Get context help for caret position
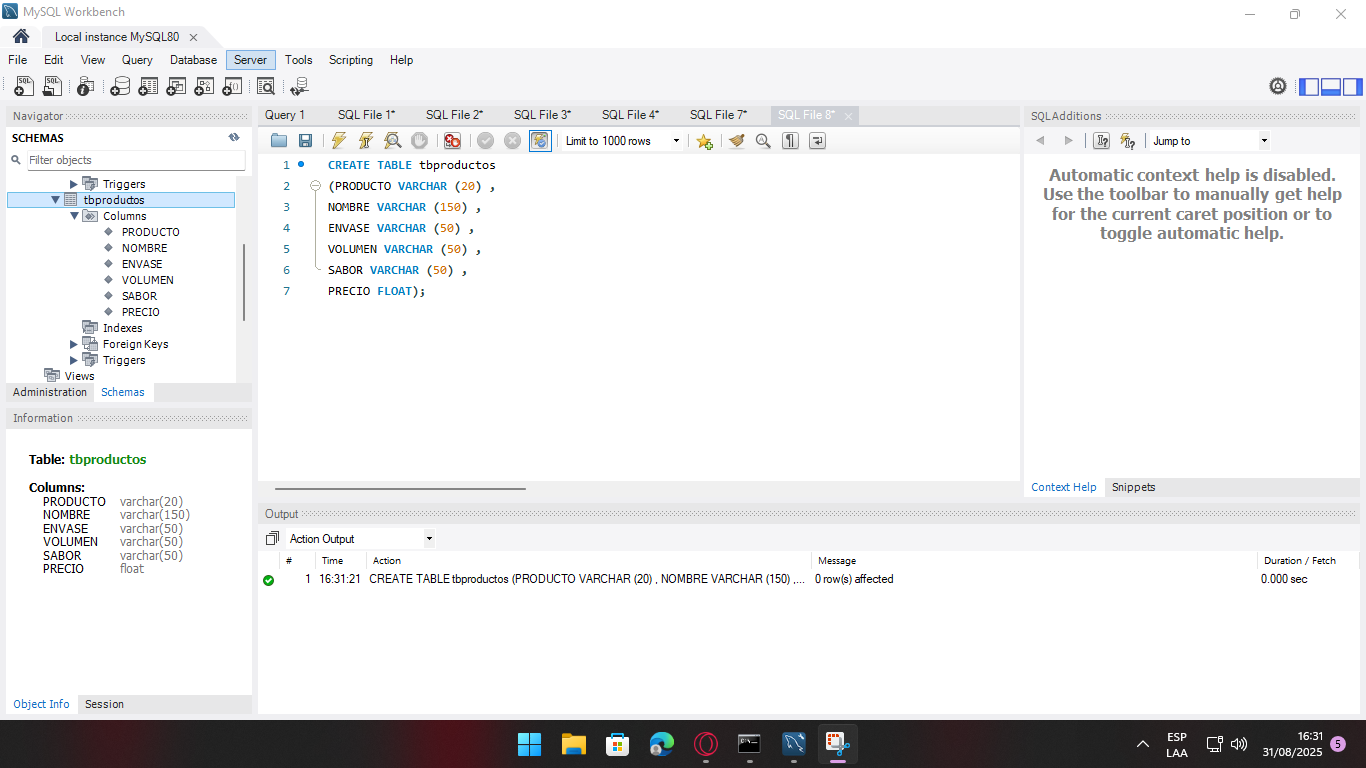Viewport: 1366px width, 768px height. pyautogui.click(x=1101, y=141)
